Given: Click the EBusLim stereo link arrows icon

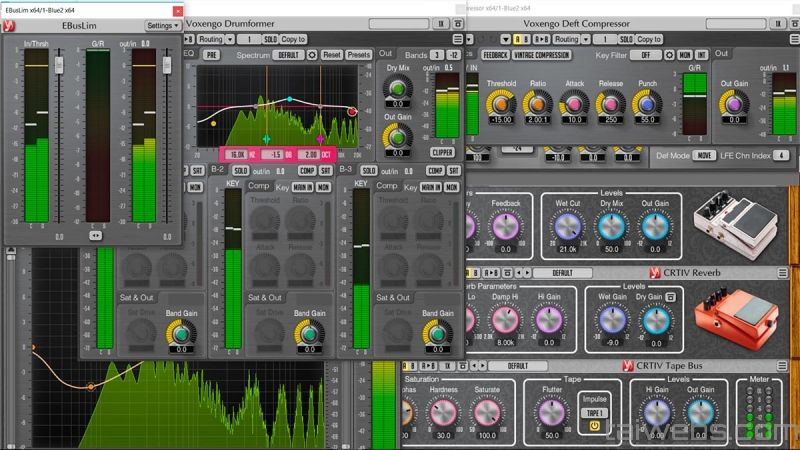Looking at the screenshot, I should (x=95, y=235).
